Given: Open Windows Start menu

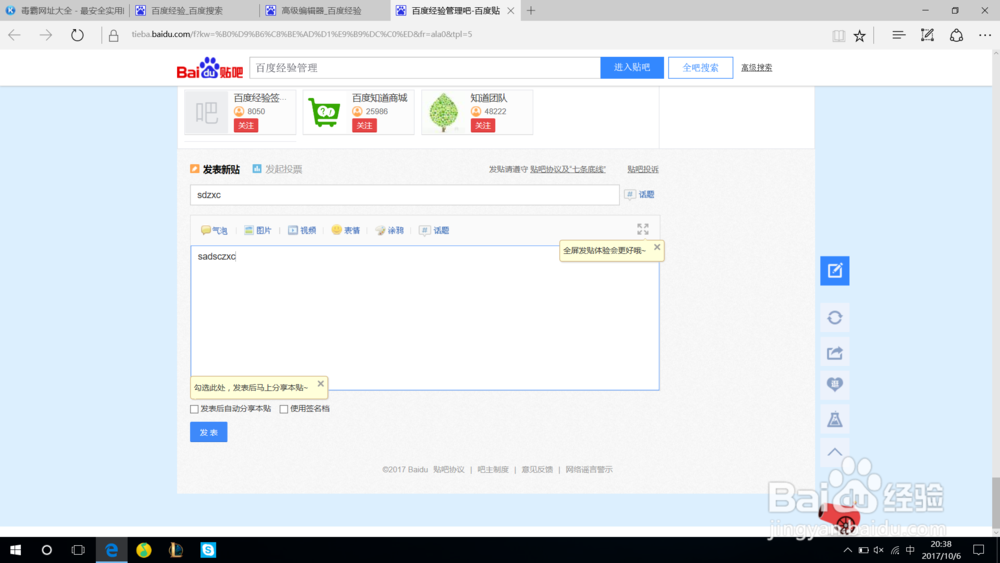Looking at the screenshot, I should coord(15,550).
